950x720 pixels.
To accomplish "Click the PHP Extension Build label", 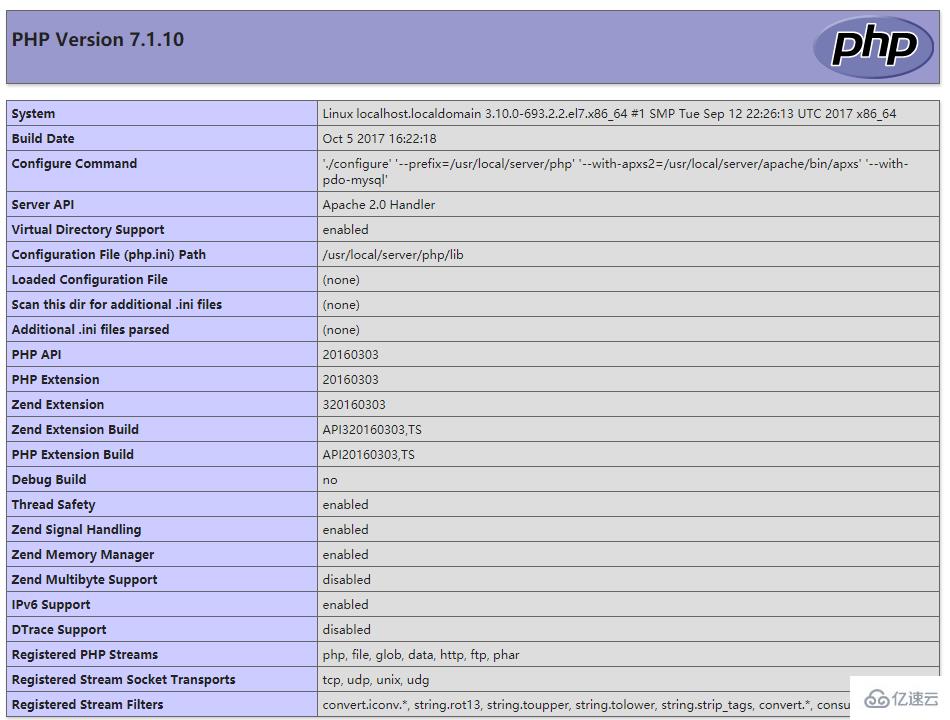I will point(73,454).
